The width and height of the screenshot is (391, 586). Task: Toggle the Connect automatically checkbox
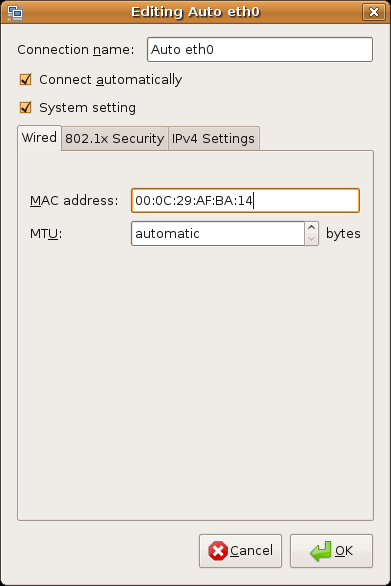pos(25,79)
